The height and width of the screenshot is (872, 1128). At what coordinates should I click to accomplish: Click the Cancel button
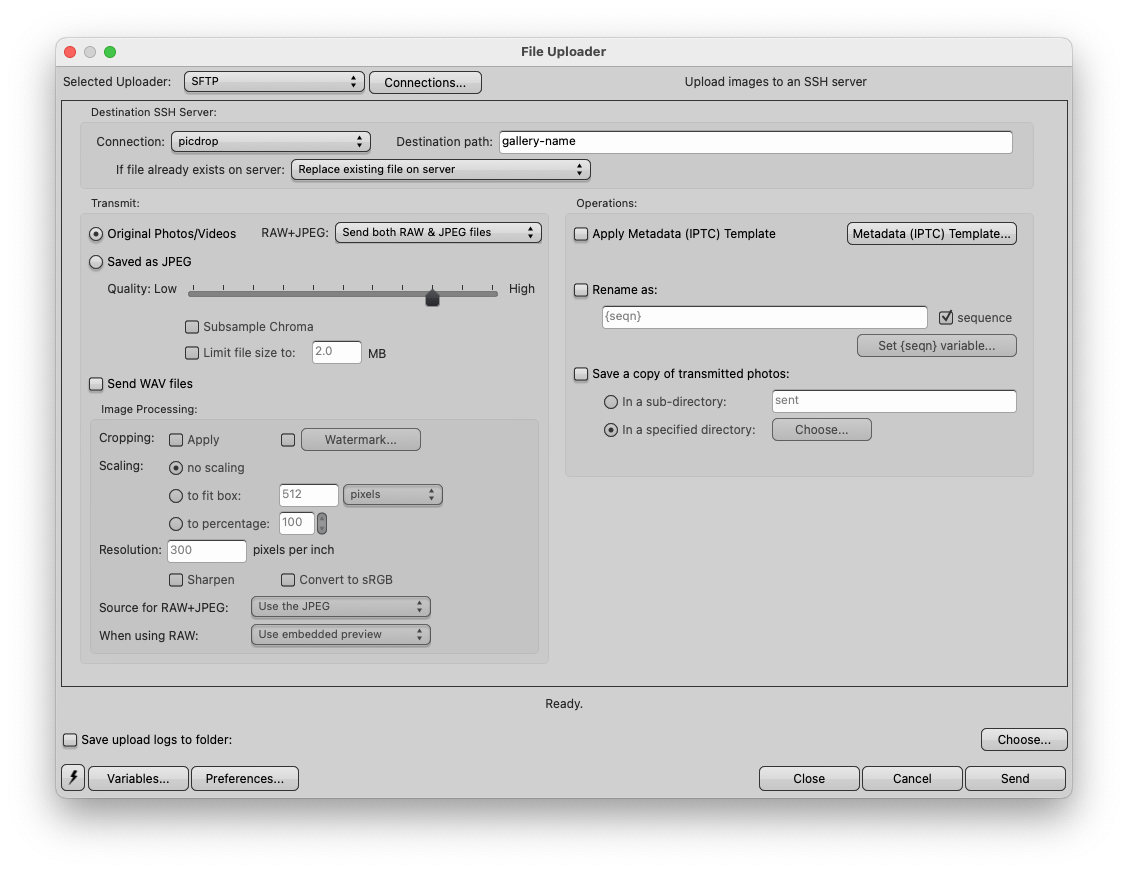(x=912, y=778)
